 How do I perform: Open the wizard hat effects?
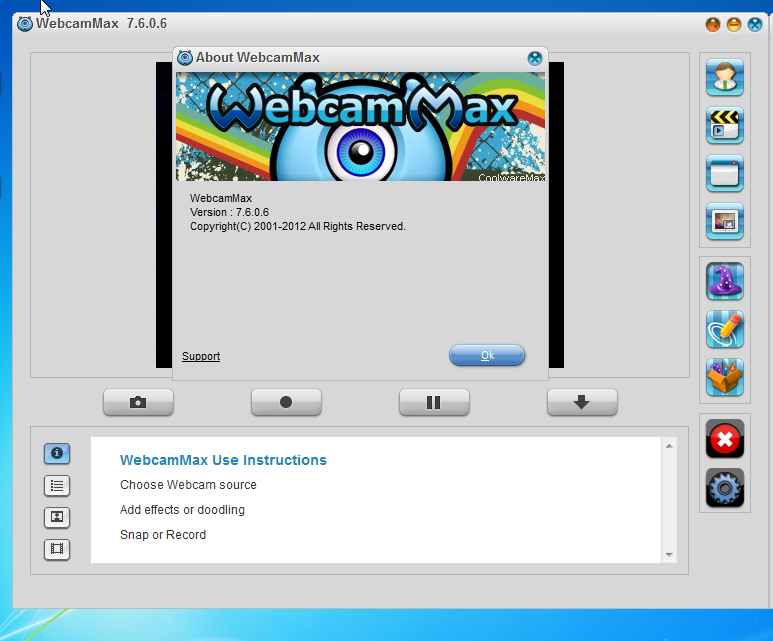pyautogui.click(x=725, y=281)
